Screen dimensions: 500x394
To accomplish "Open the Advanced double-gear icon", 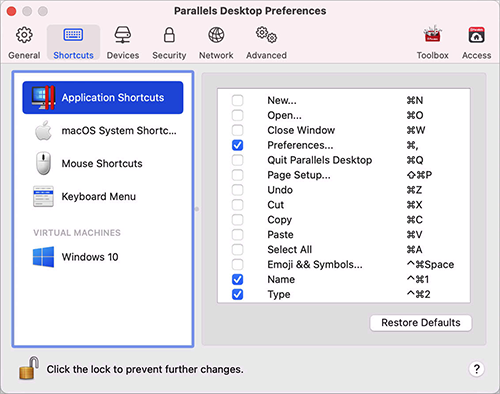I will tap(266, 35).
